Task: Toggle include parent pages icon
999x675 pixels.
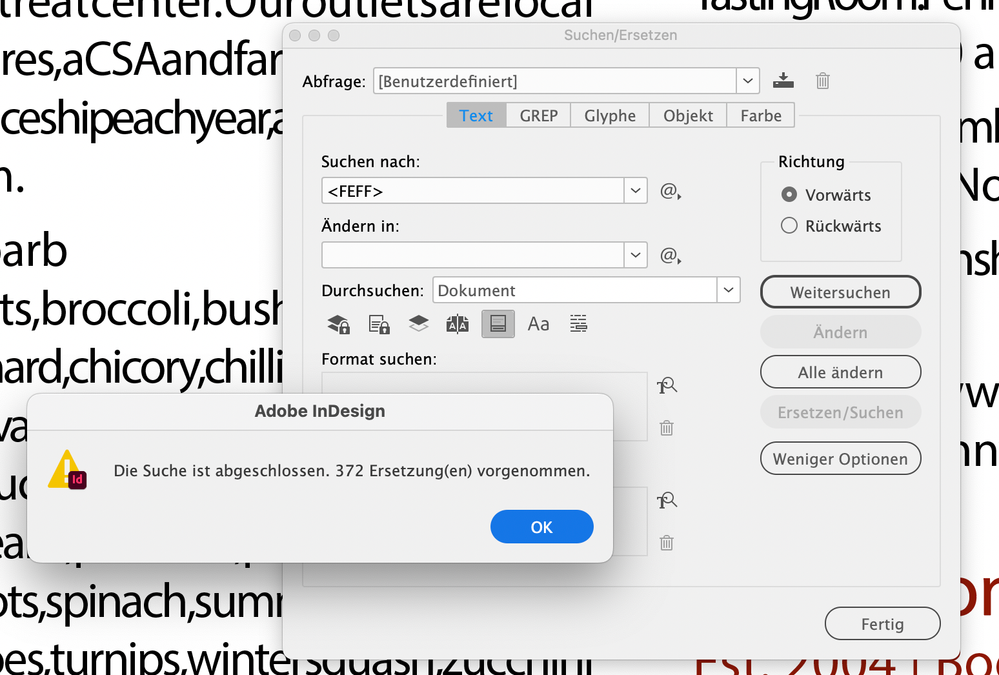Action: [x=457, y=324]
